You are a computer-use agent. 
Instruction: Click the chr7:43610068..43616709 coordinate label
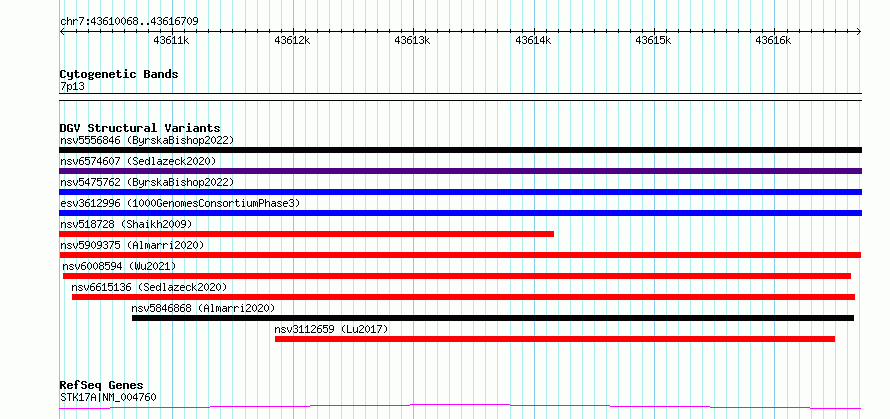pyautogui.click(x=129, y=22)
